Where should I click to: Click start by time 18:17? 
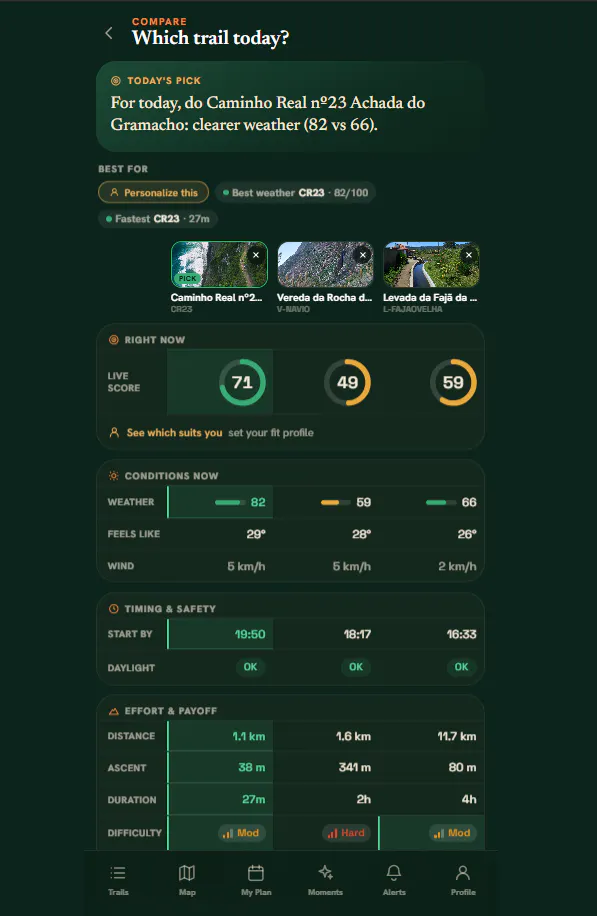pyautogui.click(x=357, y=634)
